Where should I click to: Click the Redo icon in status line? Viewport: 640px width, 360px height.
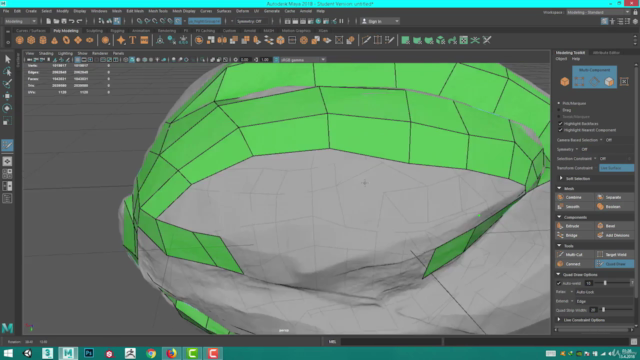[x=79, y=21]
